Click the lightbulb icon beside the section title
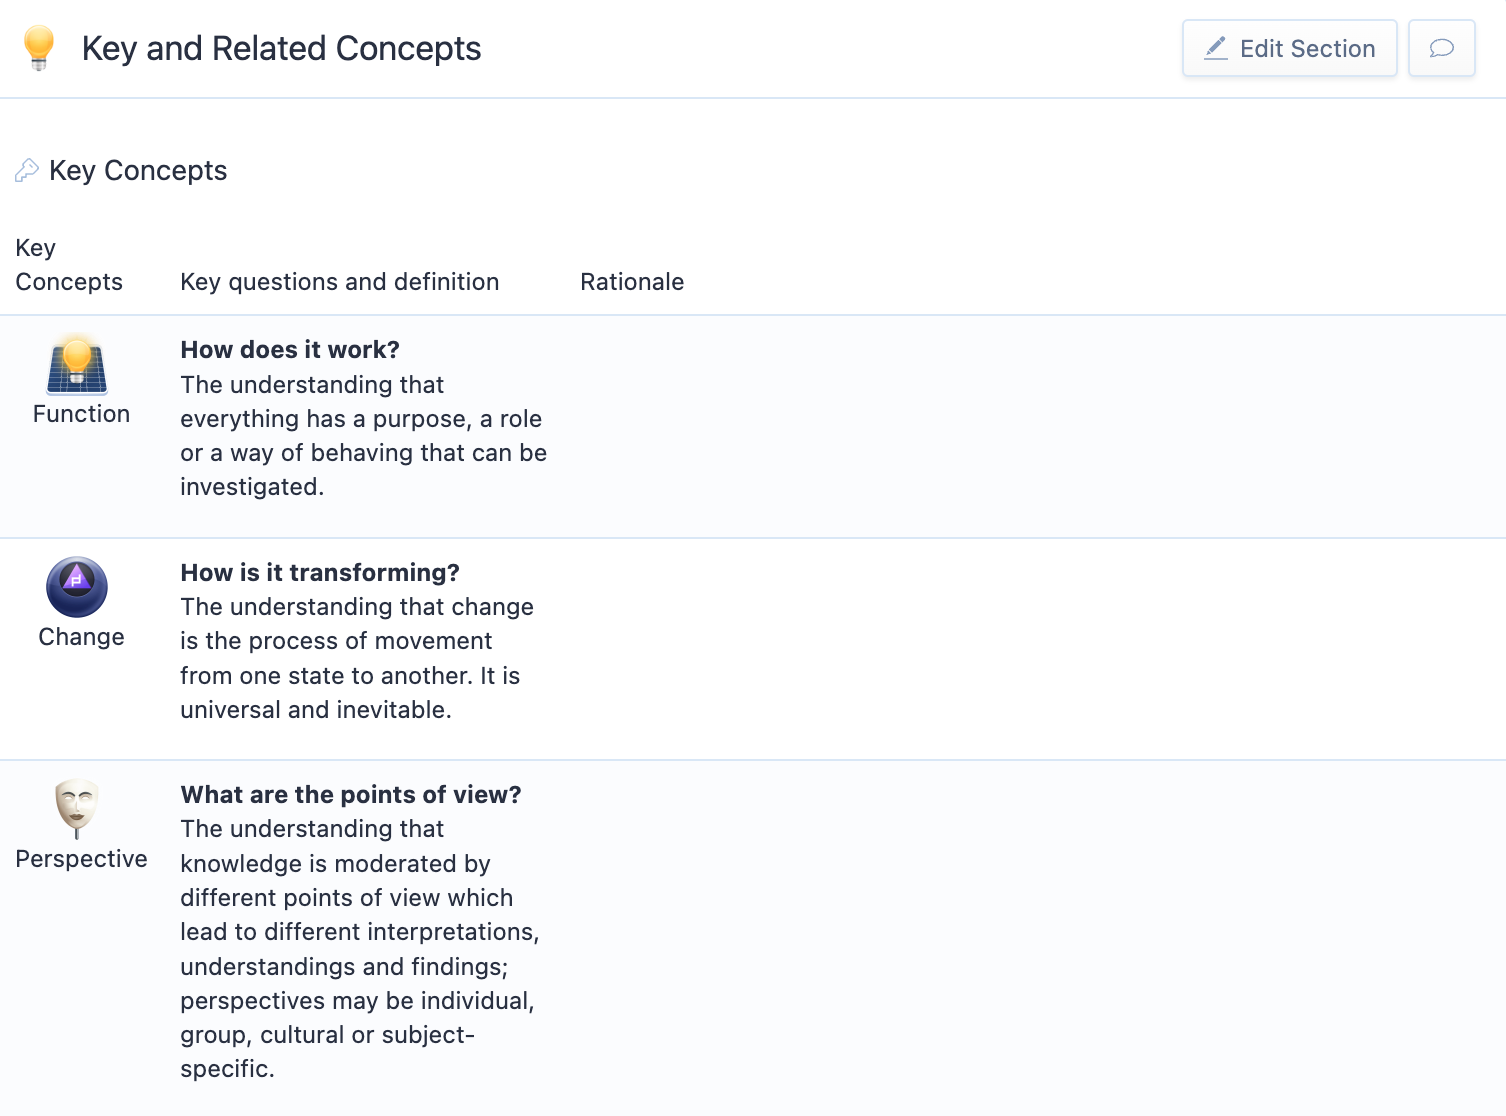Image resolution: width=1506 pixels, height=1116 pixels. [x=39, y=48]
